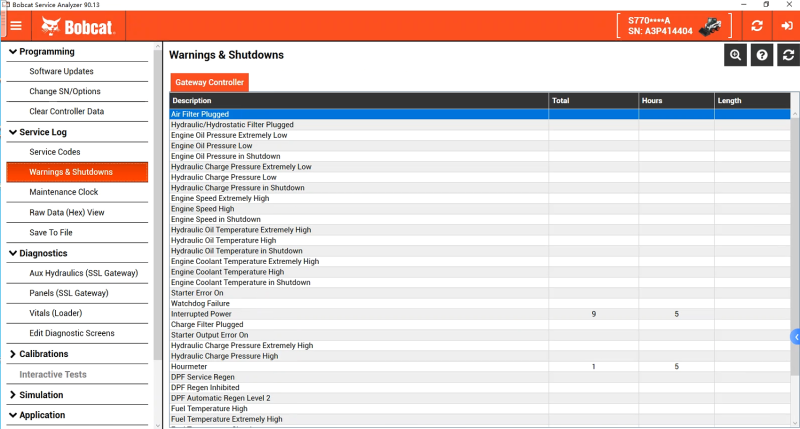
Task: Open help with question mark icon
Action: tap(762, 56)
